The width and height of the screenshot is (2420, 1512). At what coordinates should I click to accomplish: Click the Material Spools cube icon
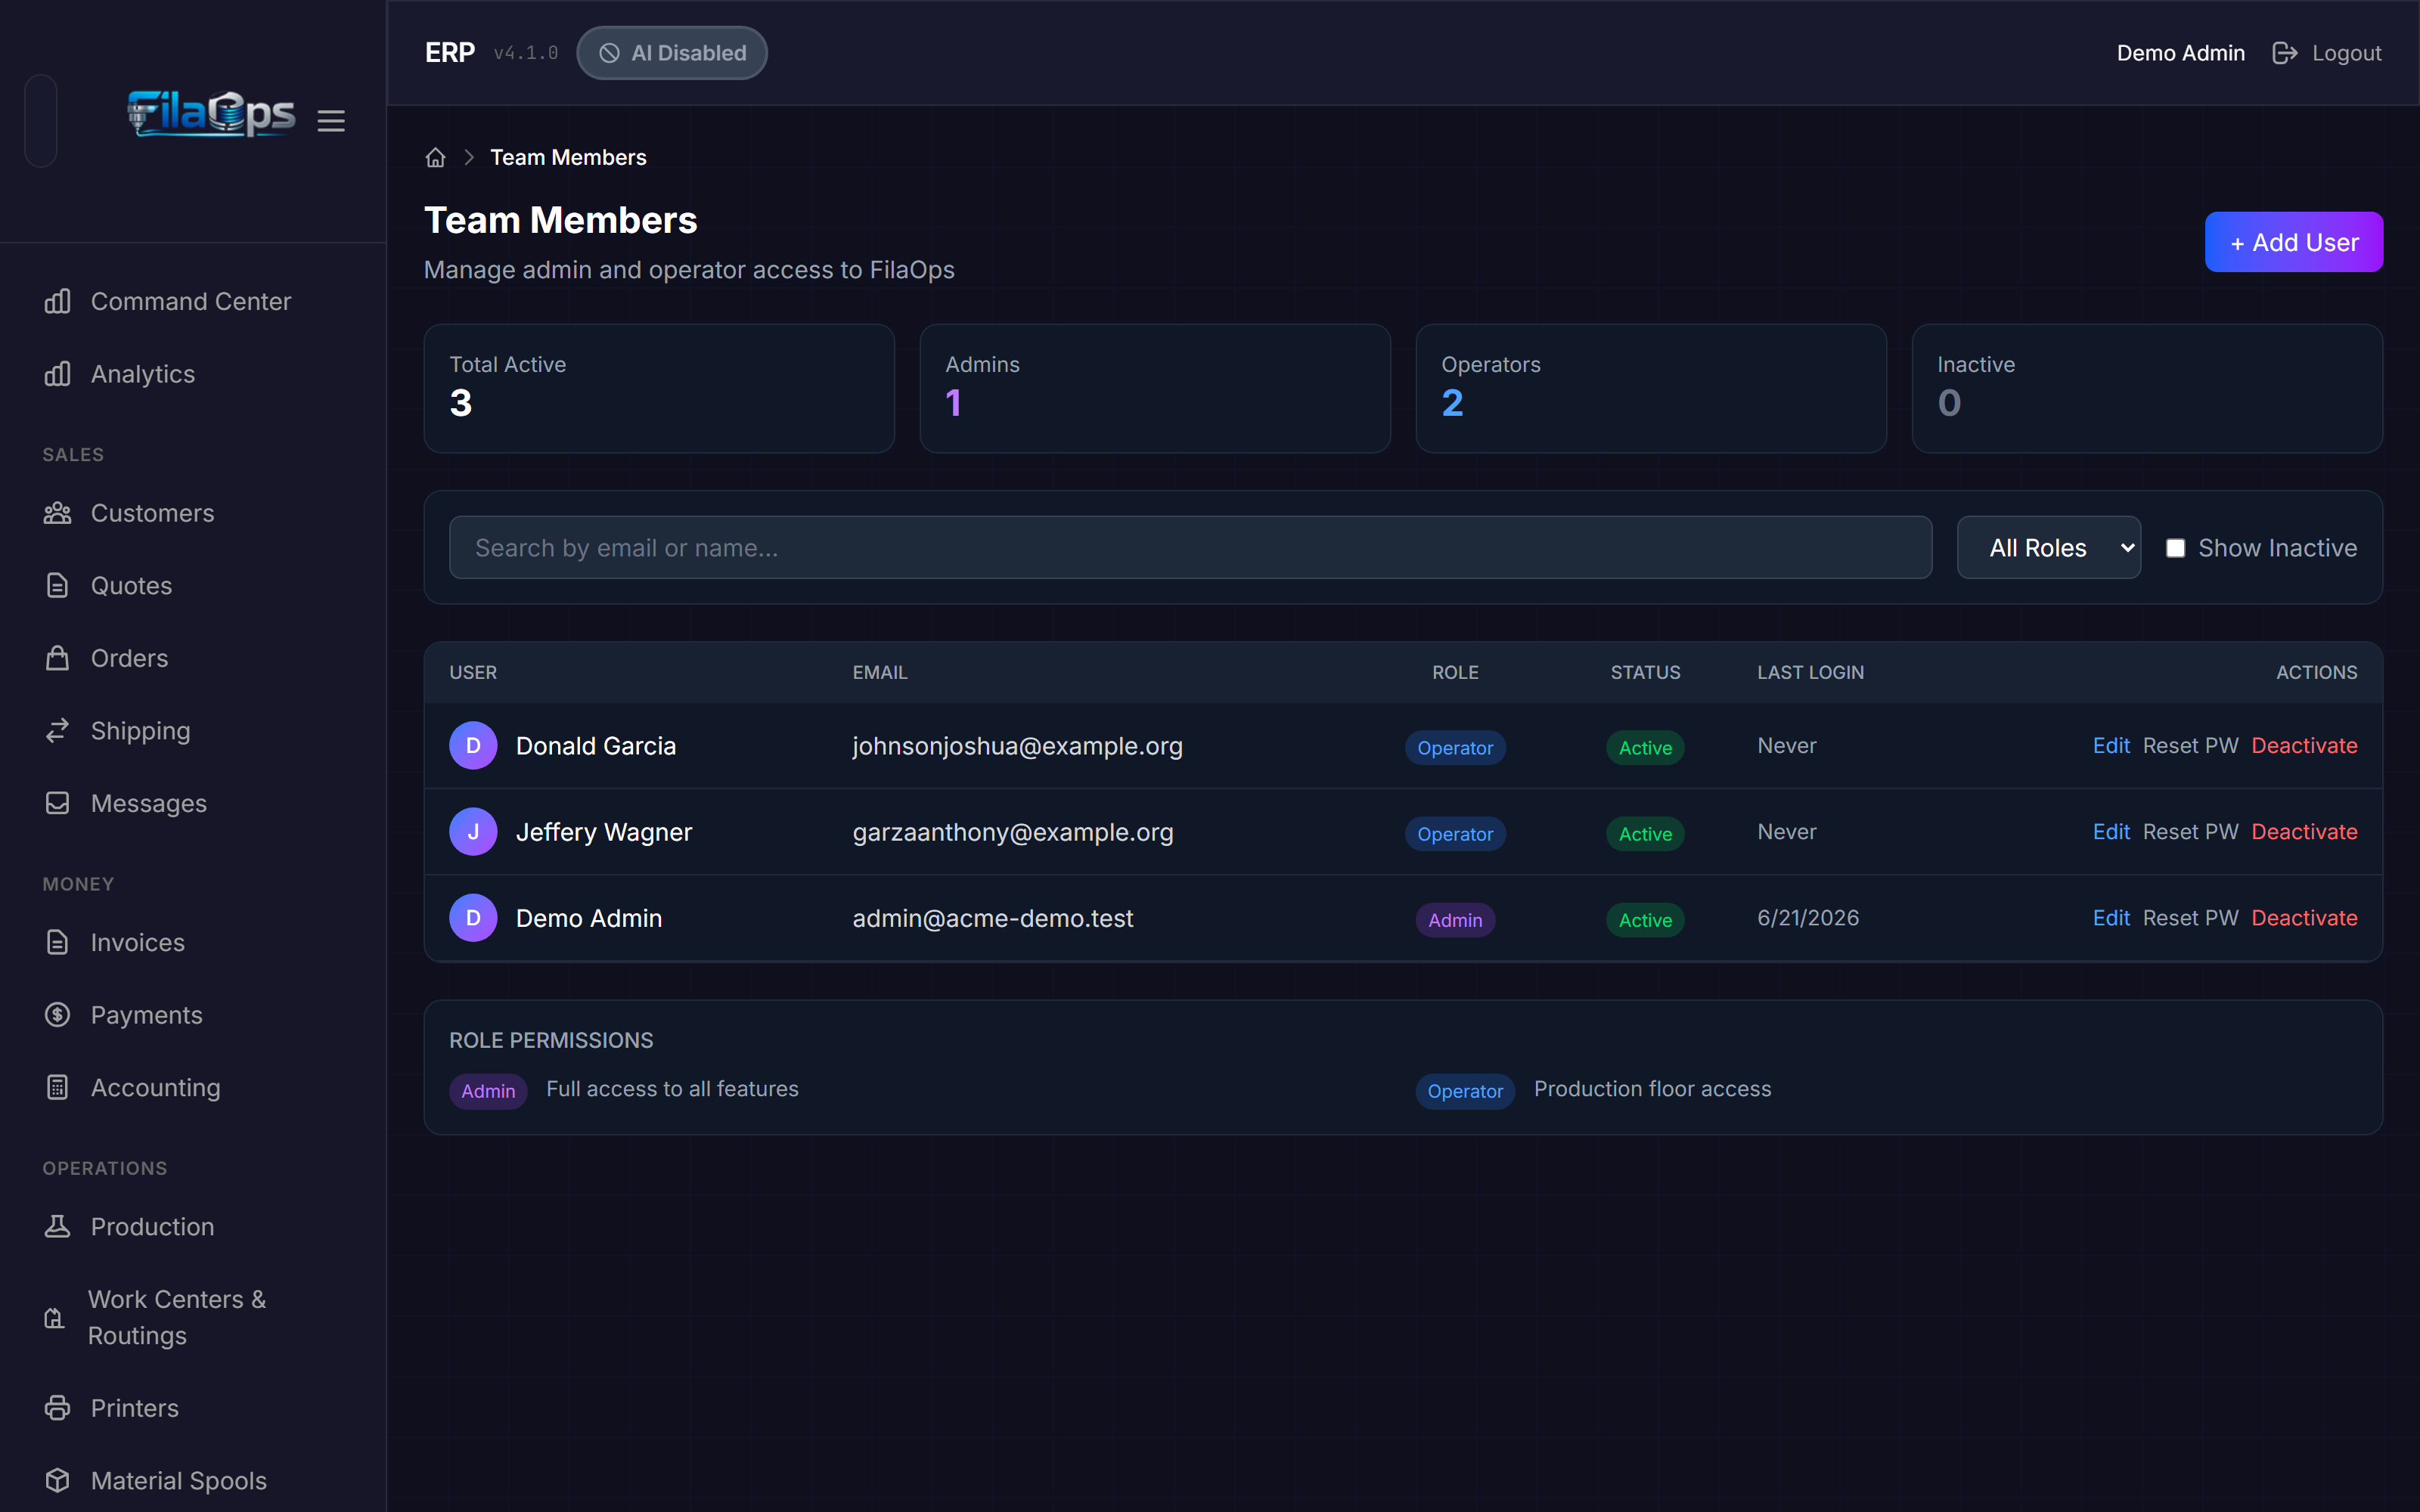coord(57,1480)
